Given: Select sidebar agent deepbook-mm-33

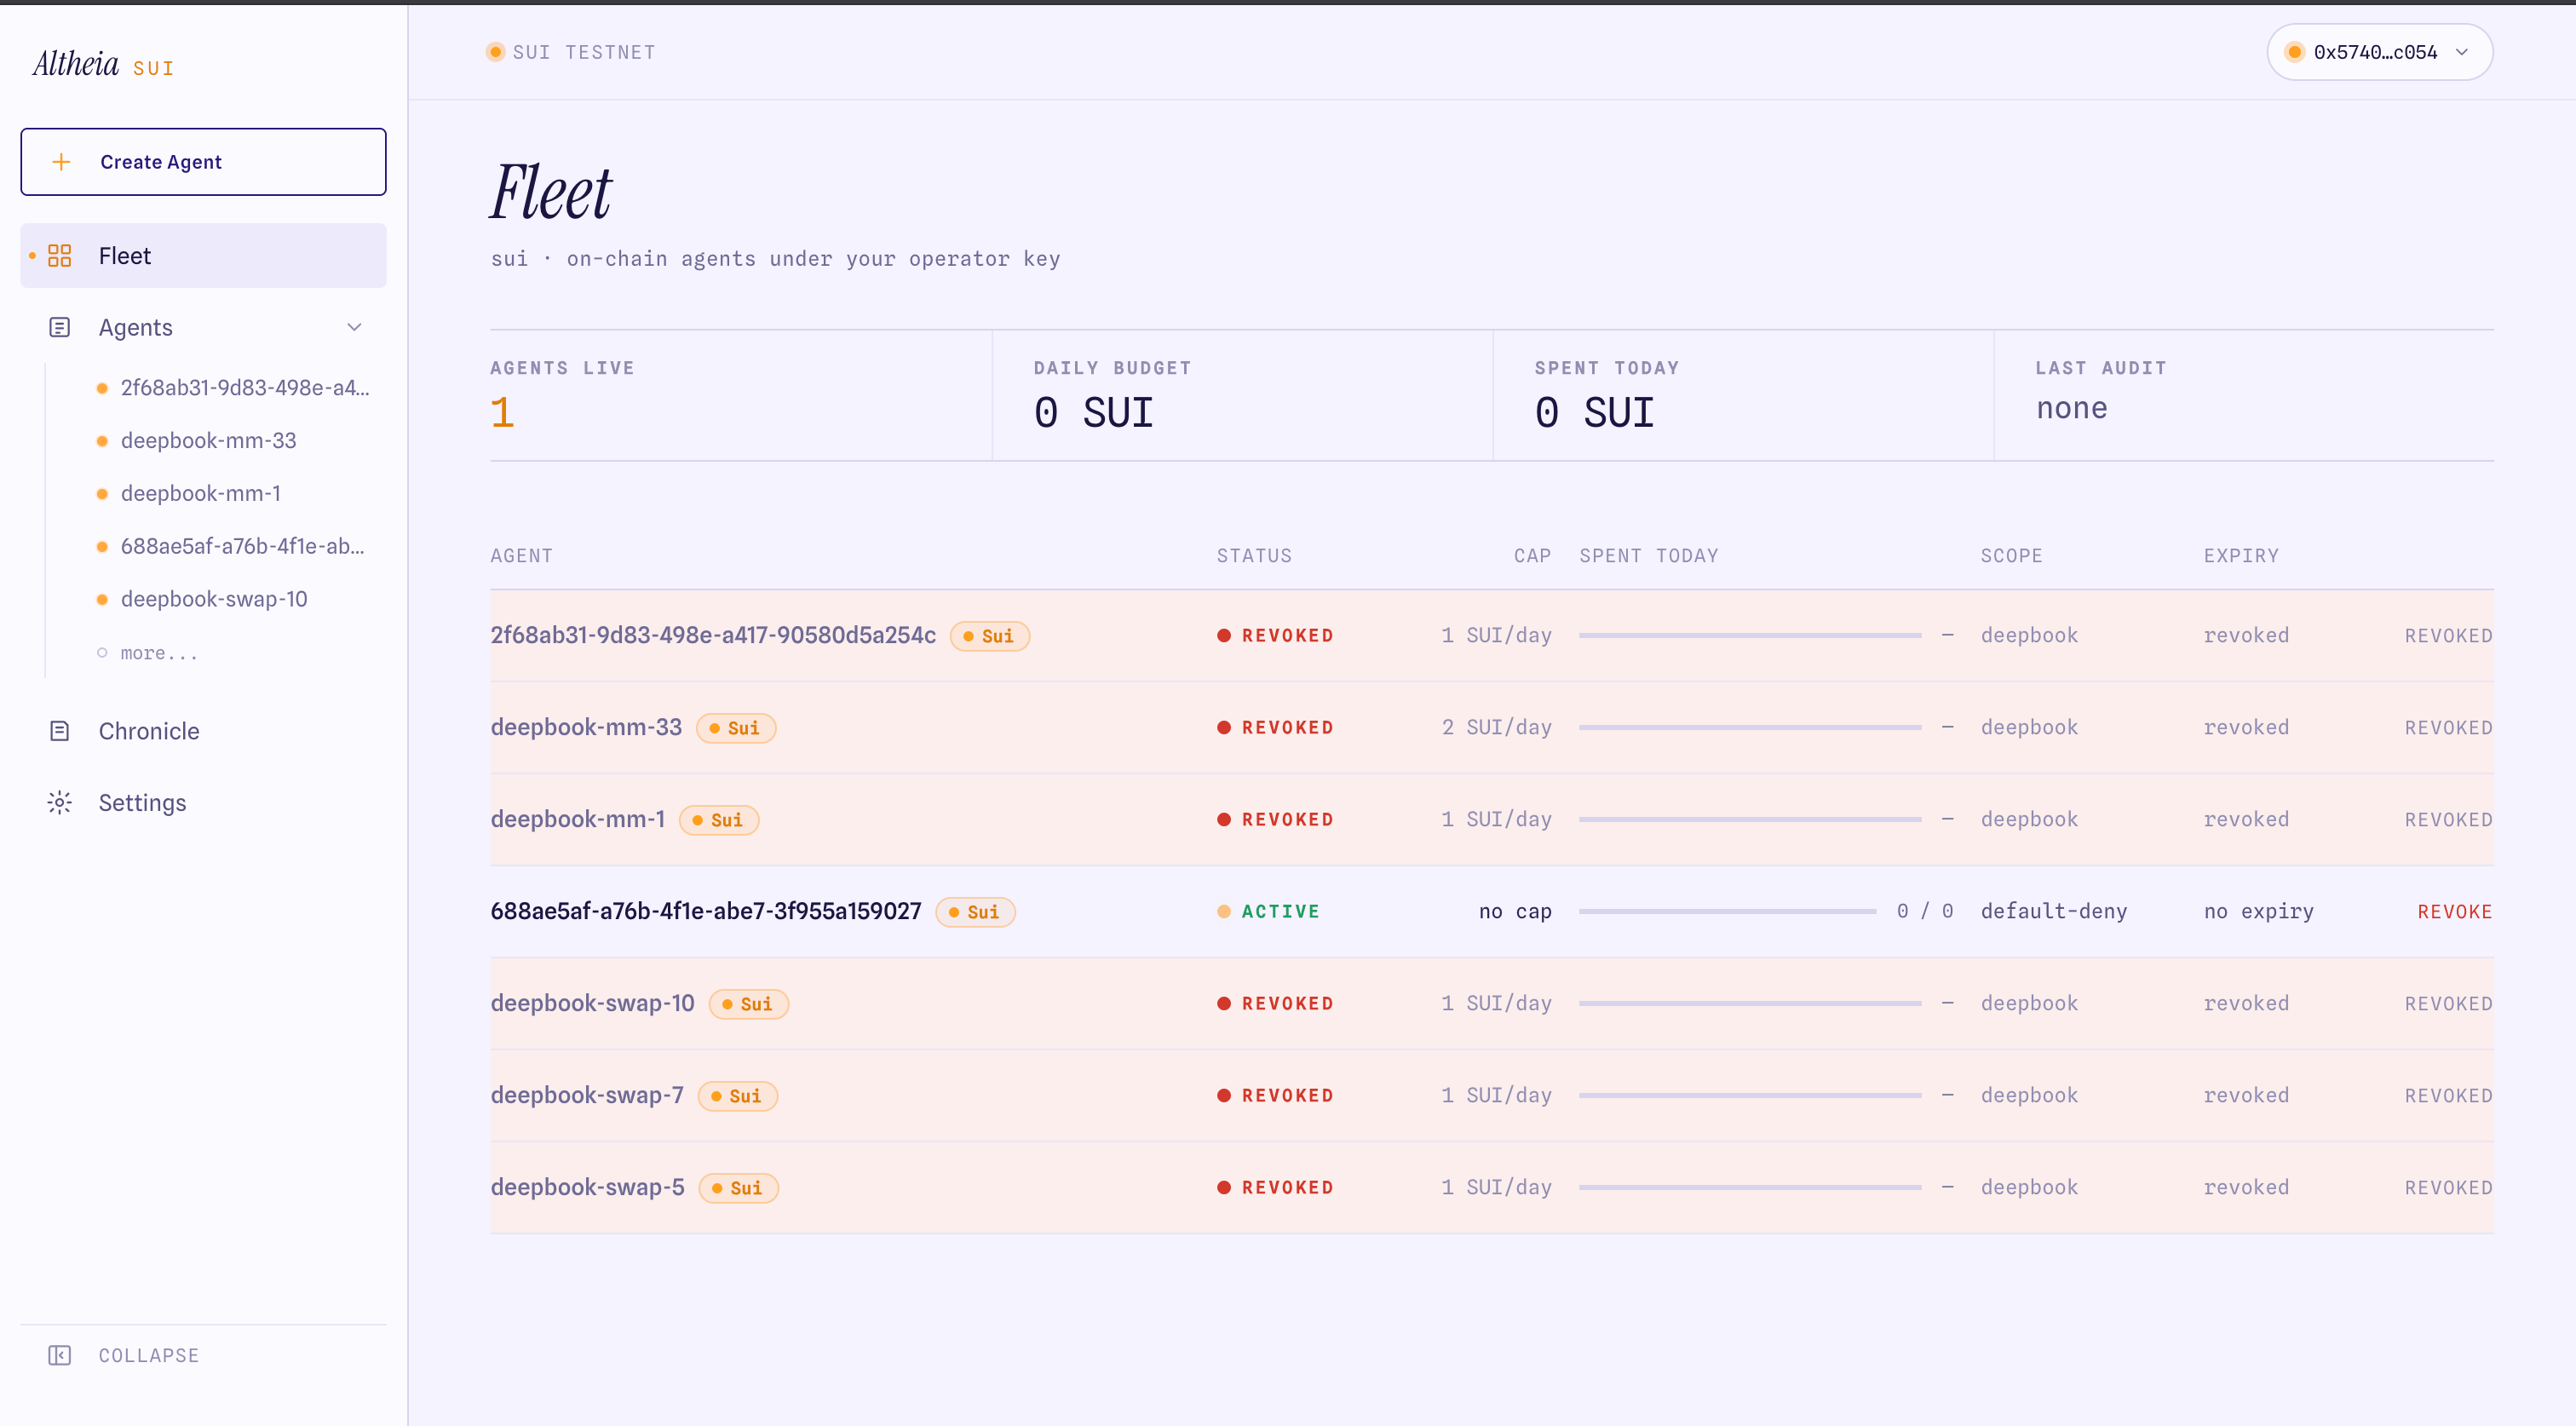Looking at the screenshot, I should (208, 441).
